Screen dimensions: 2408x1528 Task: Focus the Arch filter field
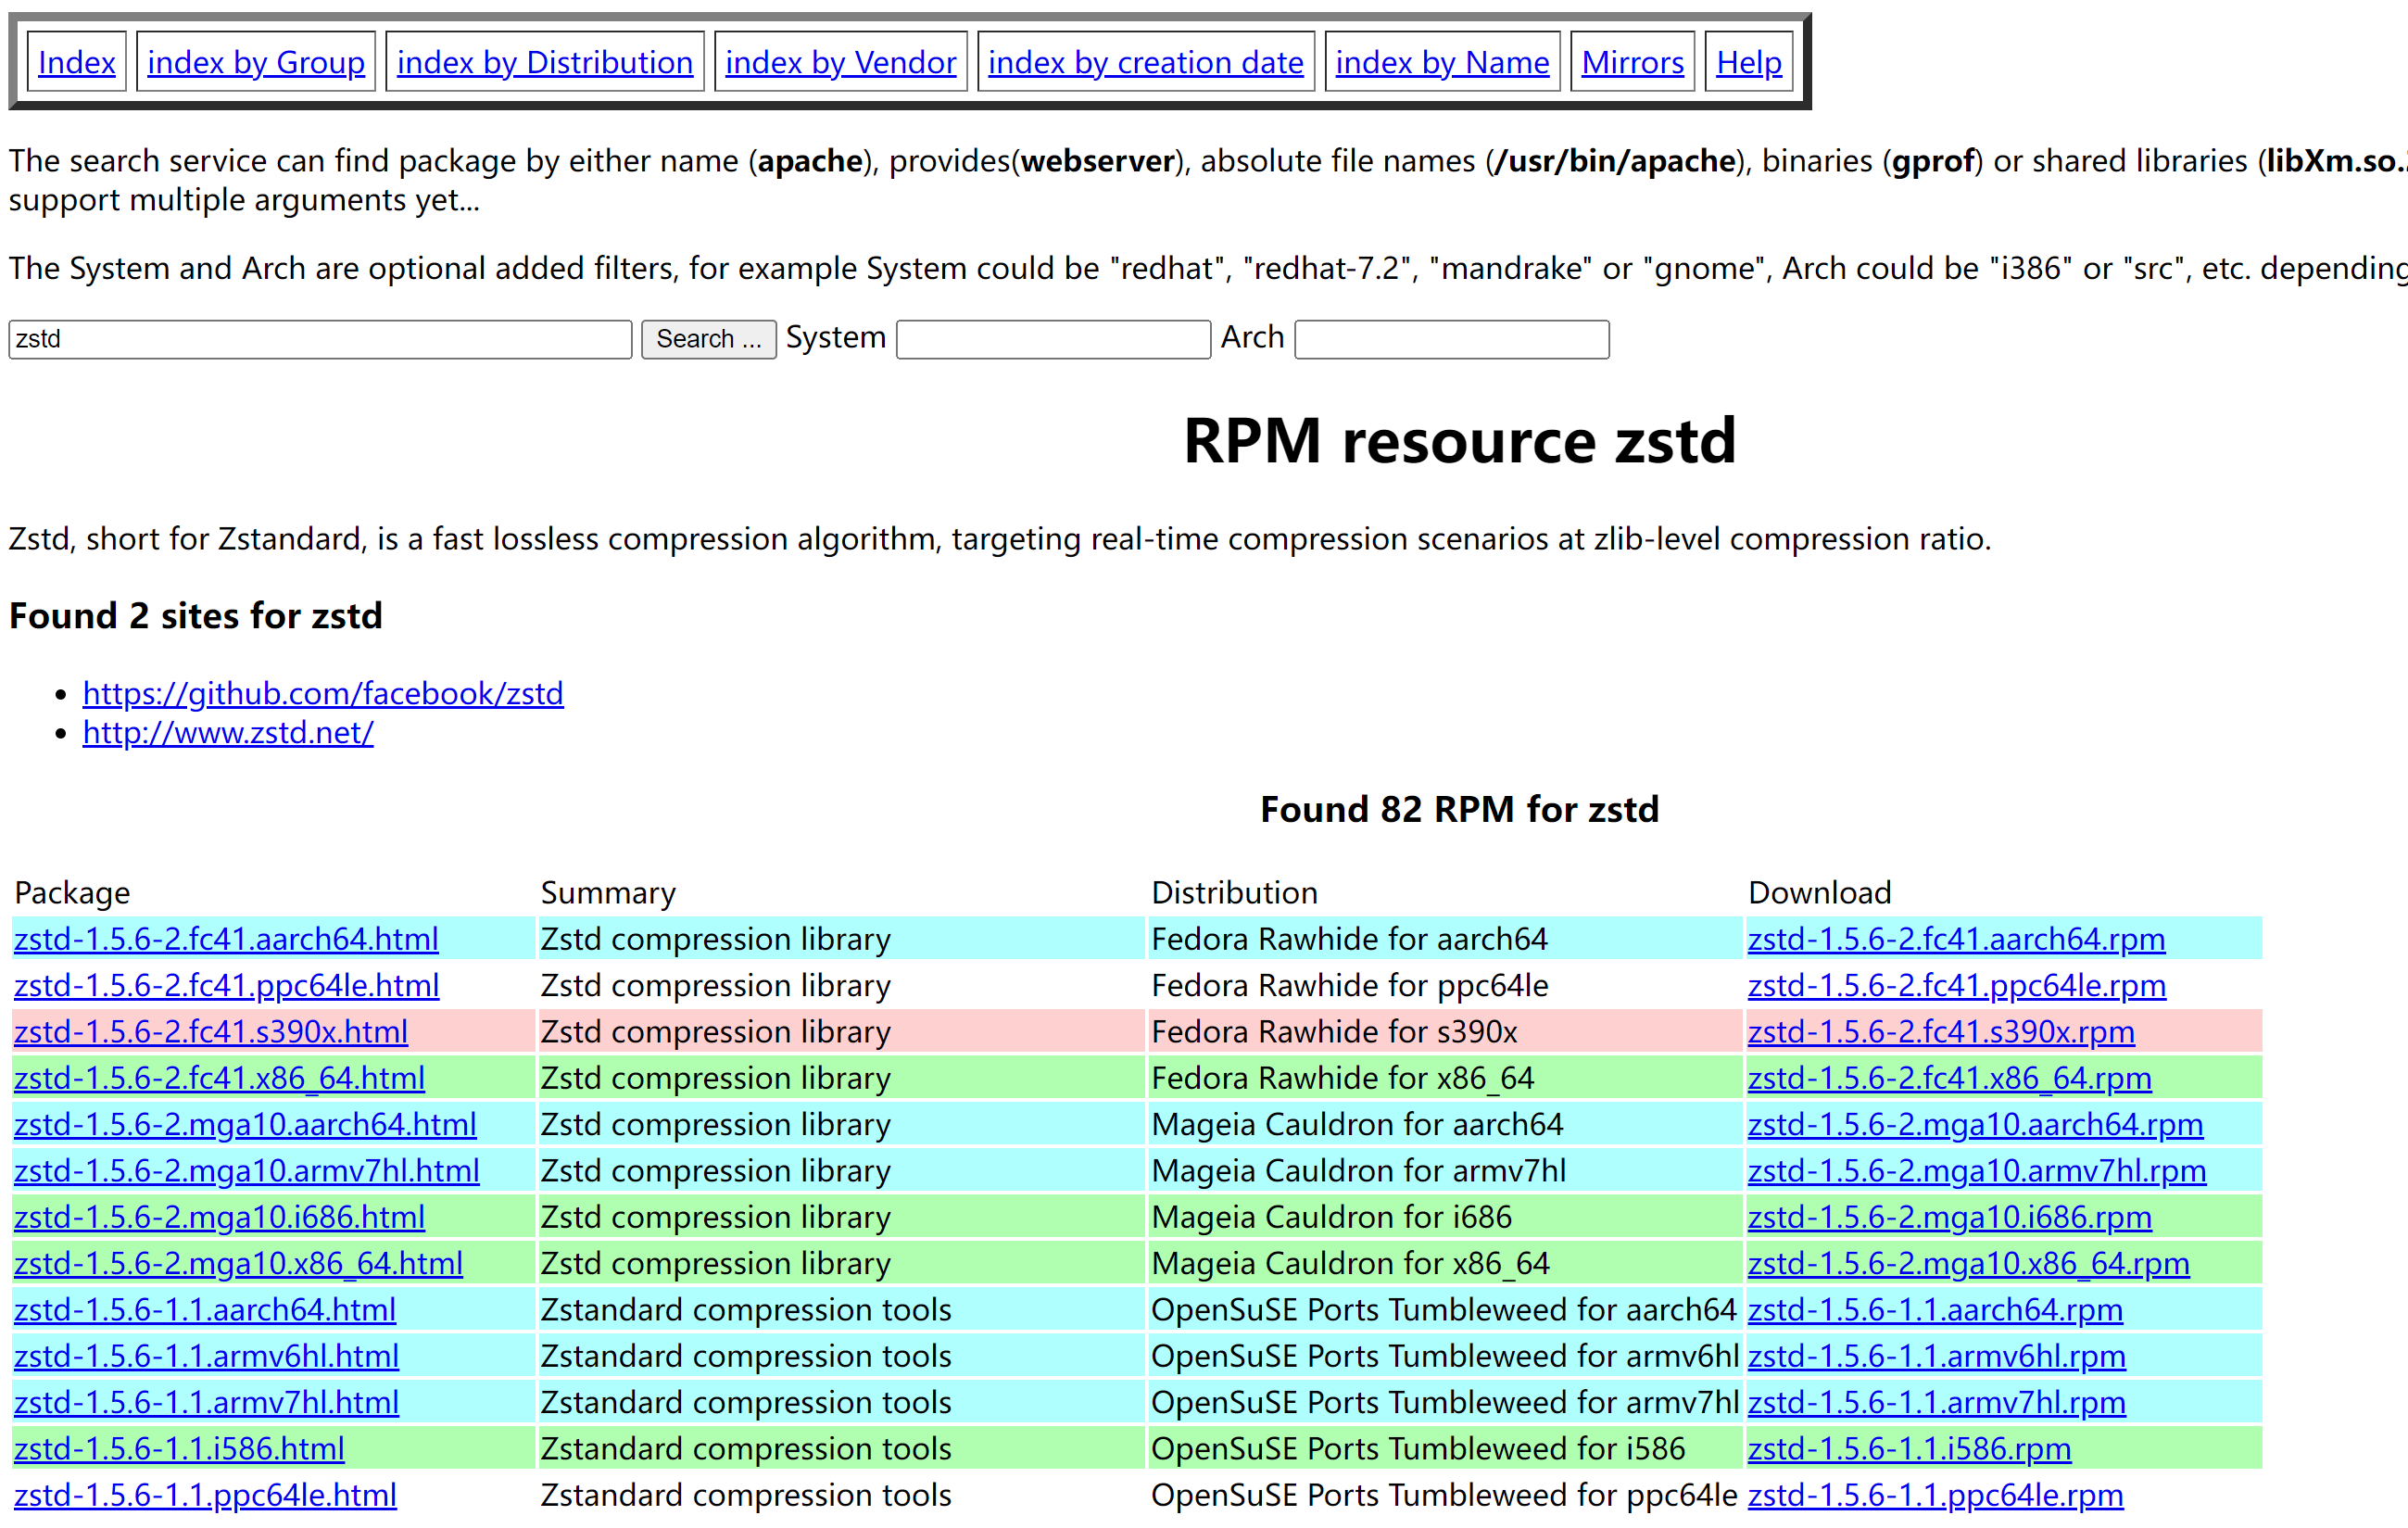coord(1452,339)
